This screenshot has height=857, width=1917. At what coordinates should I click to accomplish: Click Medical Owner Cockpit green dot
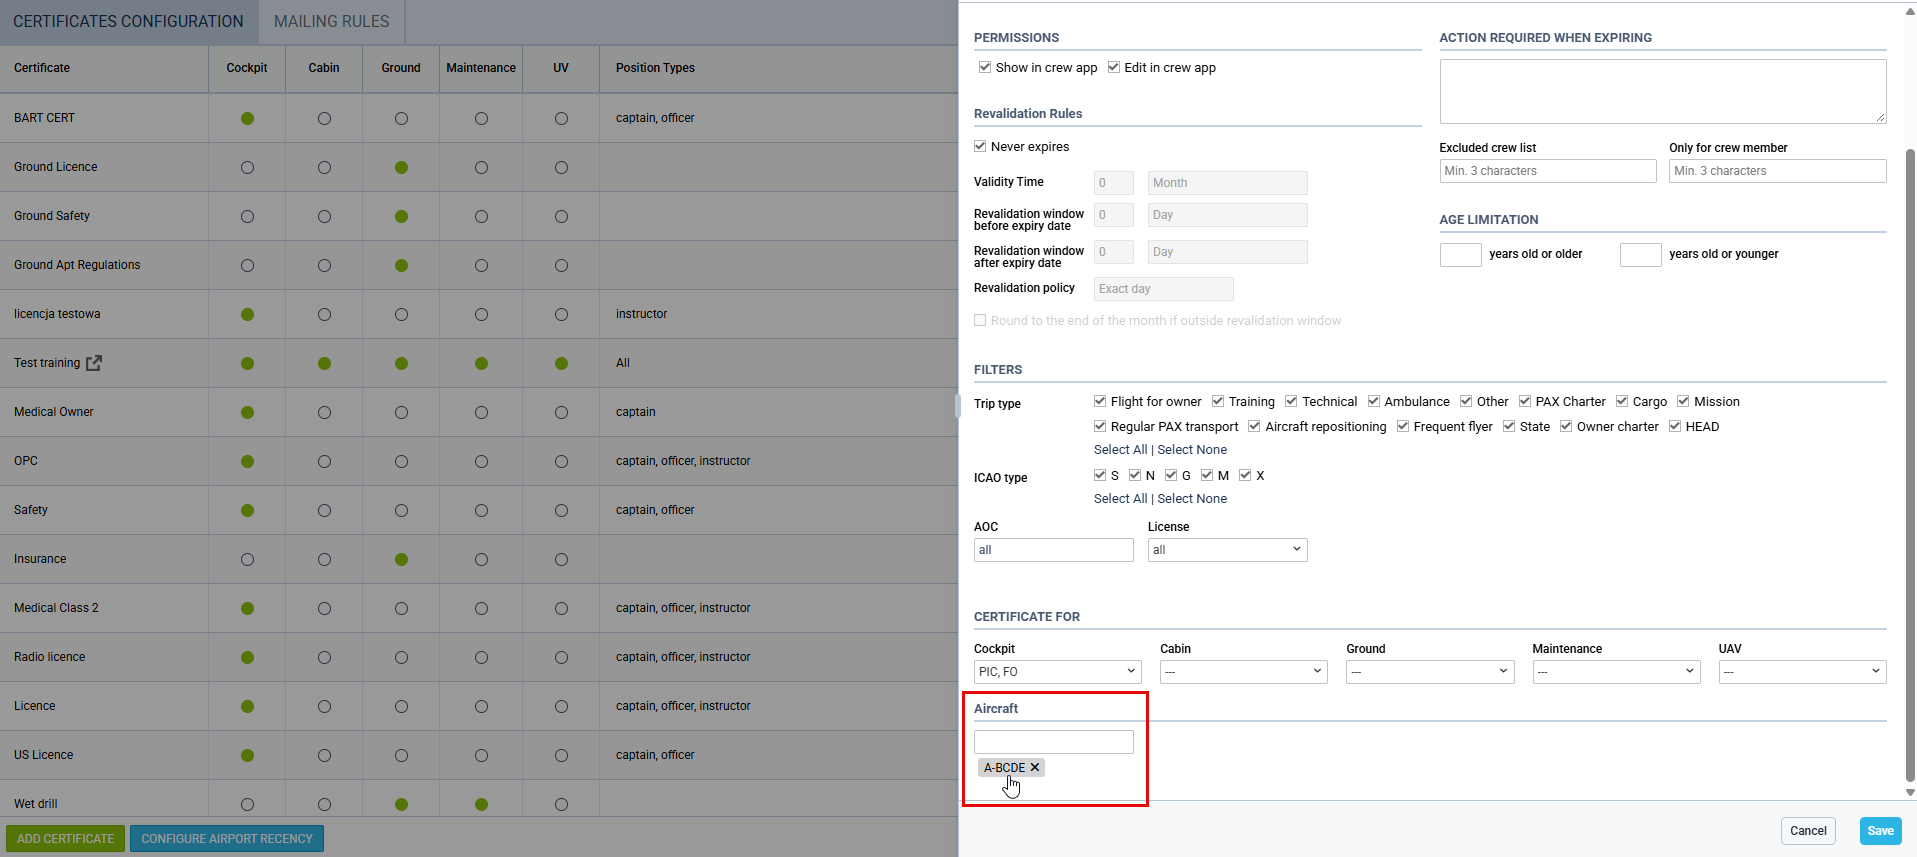click(x=247, y=412)
